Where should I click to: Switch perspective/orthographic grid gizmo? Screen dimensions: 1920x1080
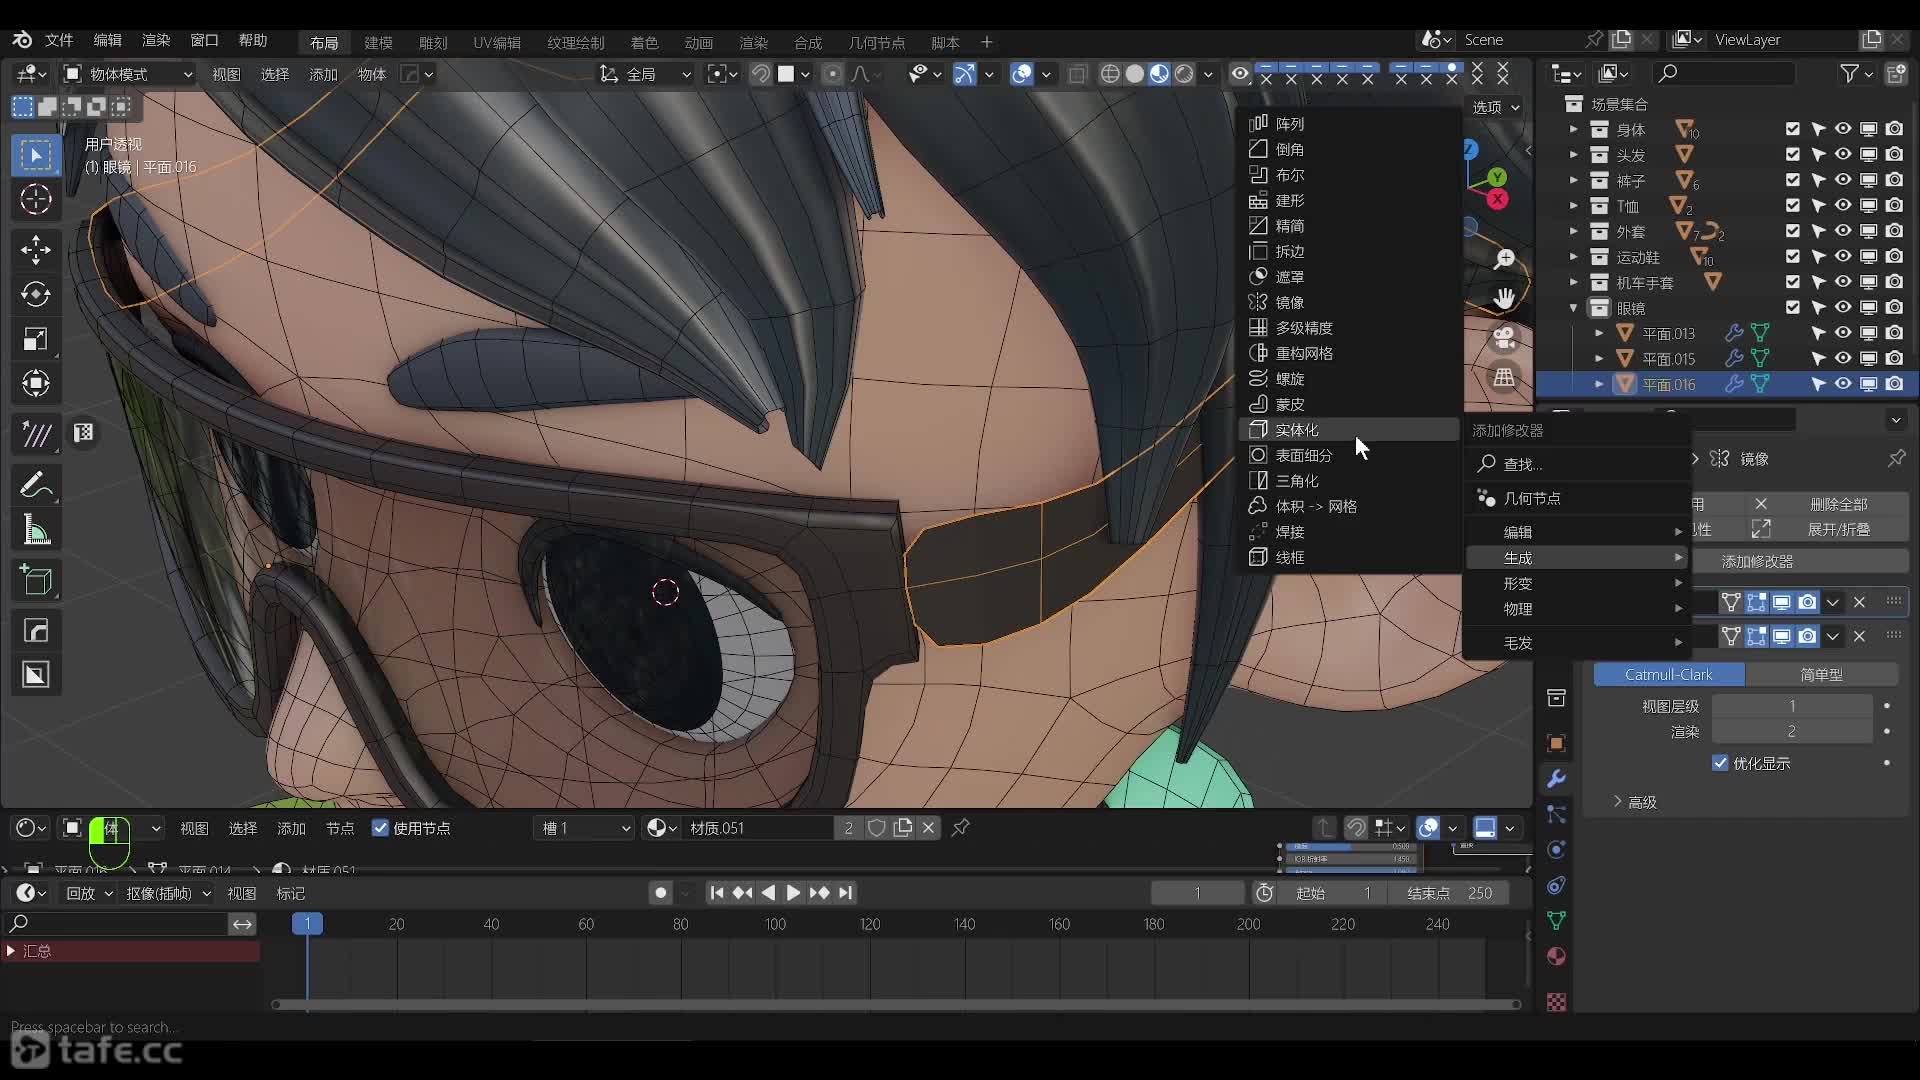1504,377
